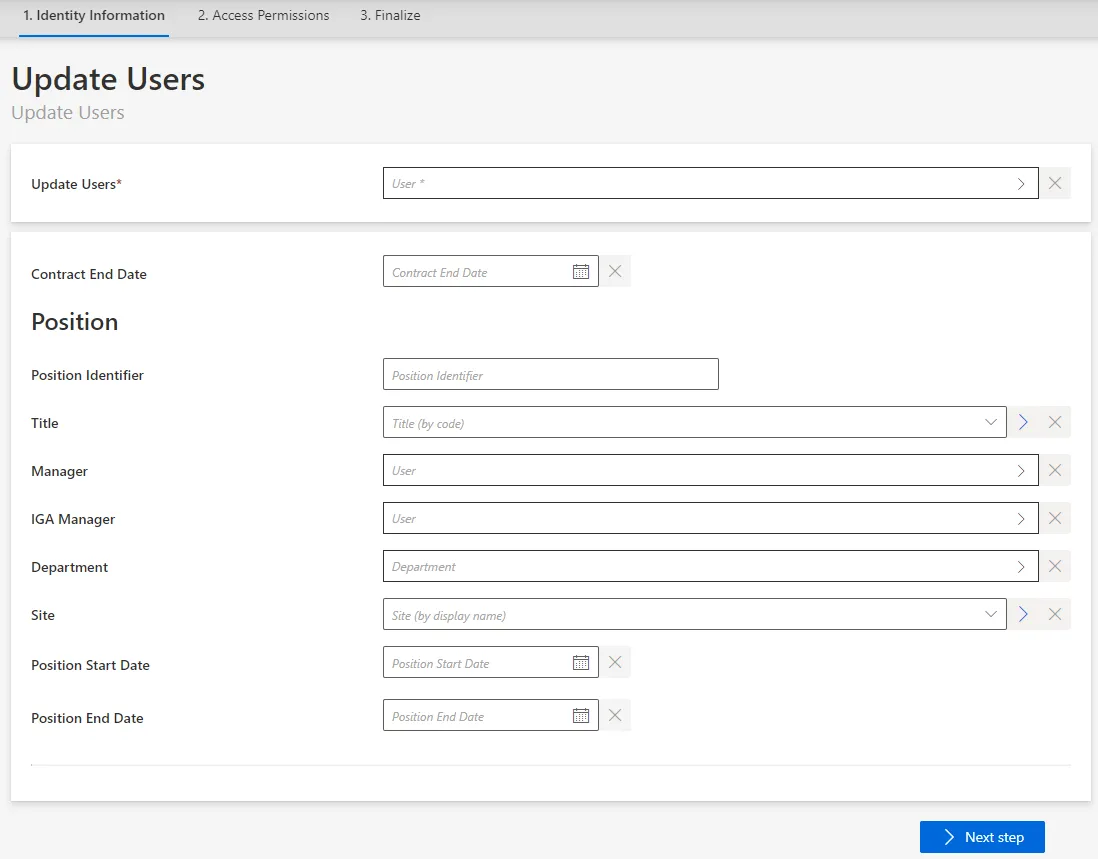Image resolution: width=1098 pixels, height=859 pixels.
Task: Open Title picker with blue chevron
Action: [1023, 422]
